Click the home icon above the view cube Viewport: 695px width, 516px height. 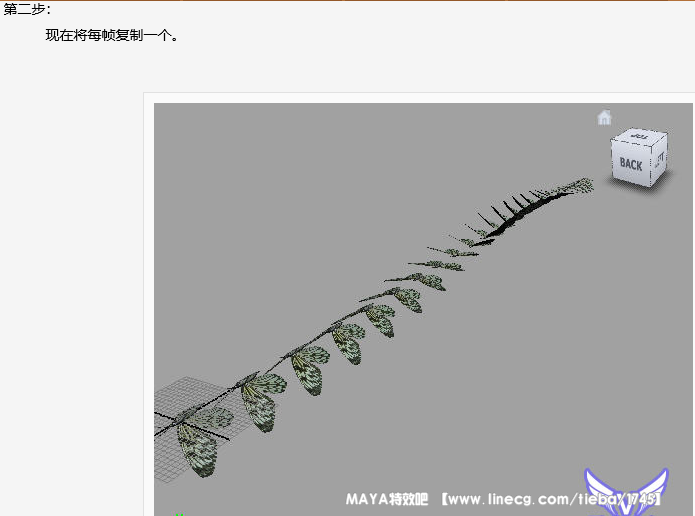pyautogui.click(x=604, y=118)
